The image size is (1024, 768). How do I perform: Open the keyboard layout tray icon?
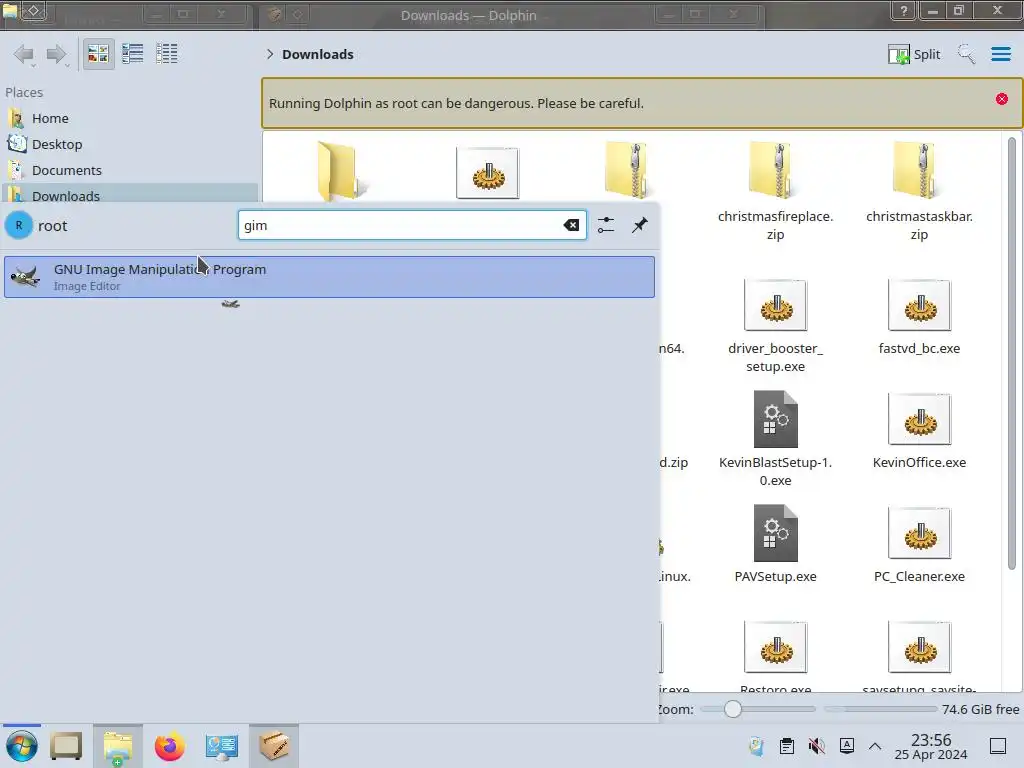846,745
